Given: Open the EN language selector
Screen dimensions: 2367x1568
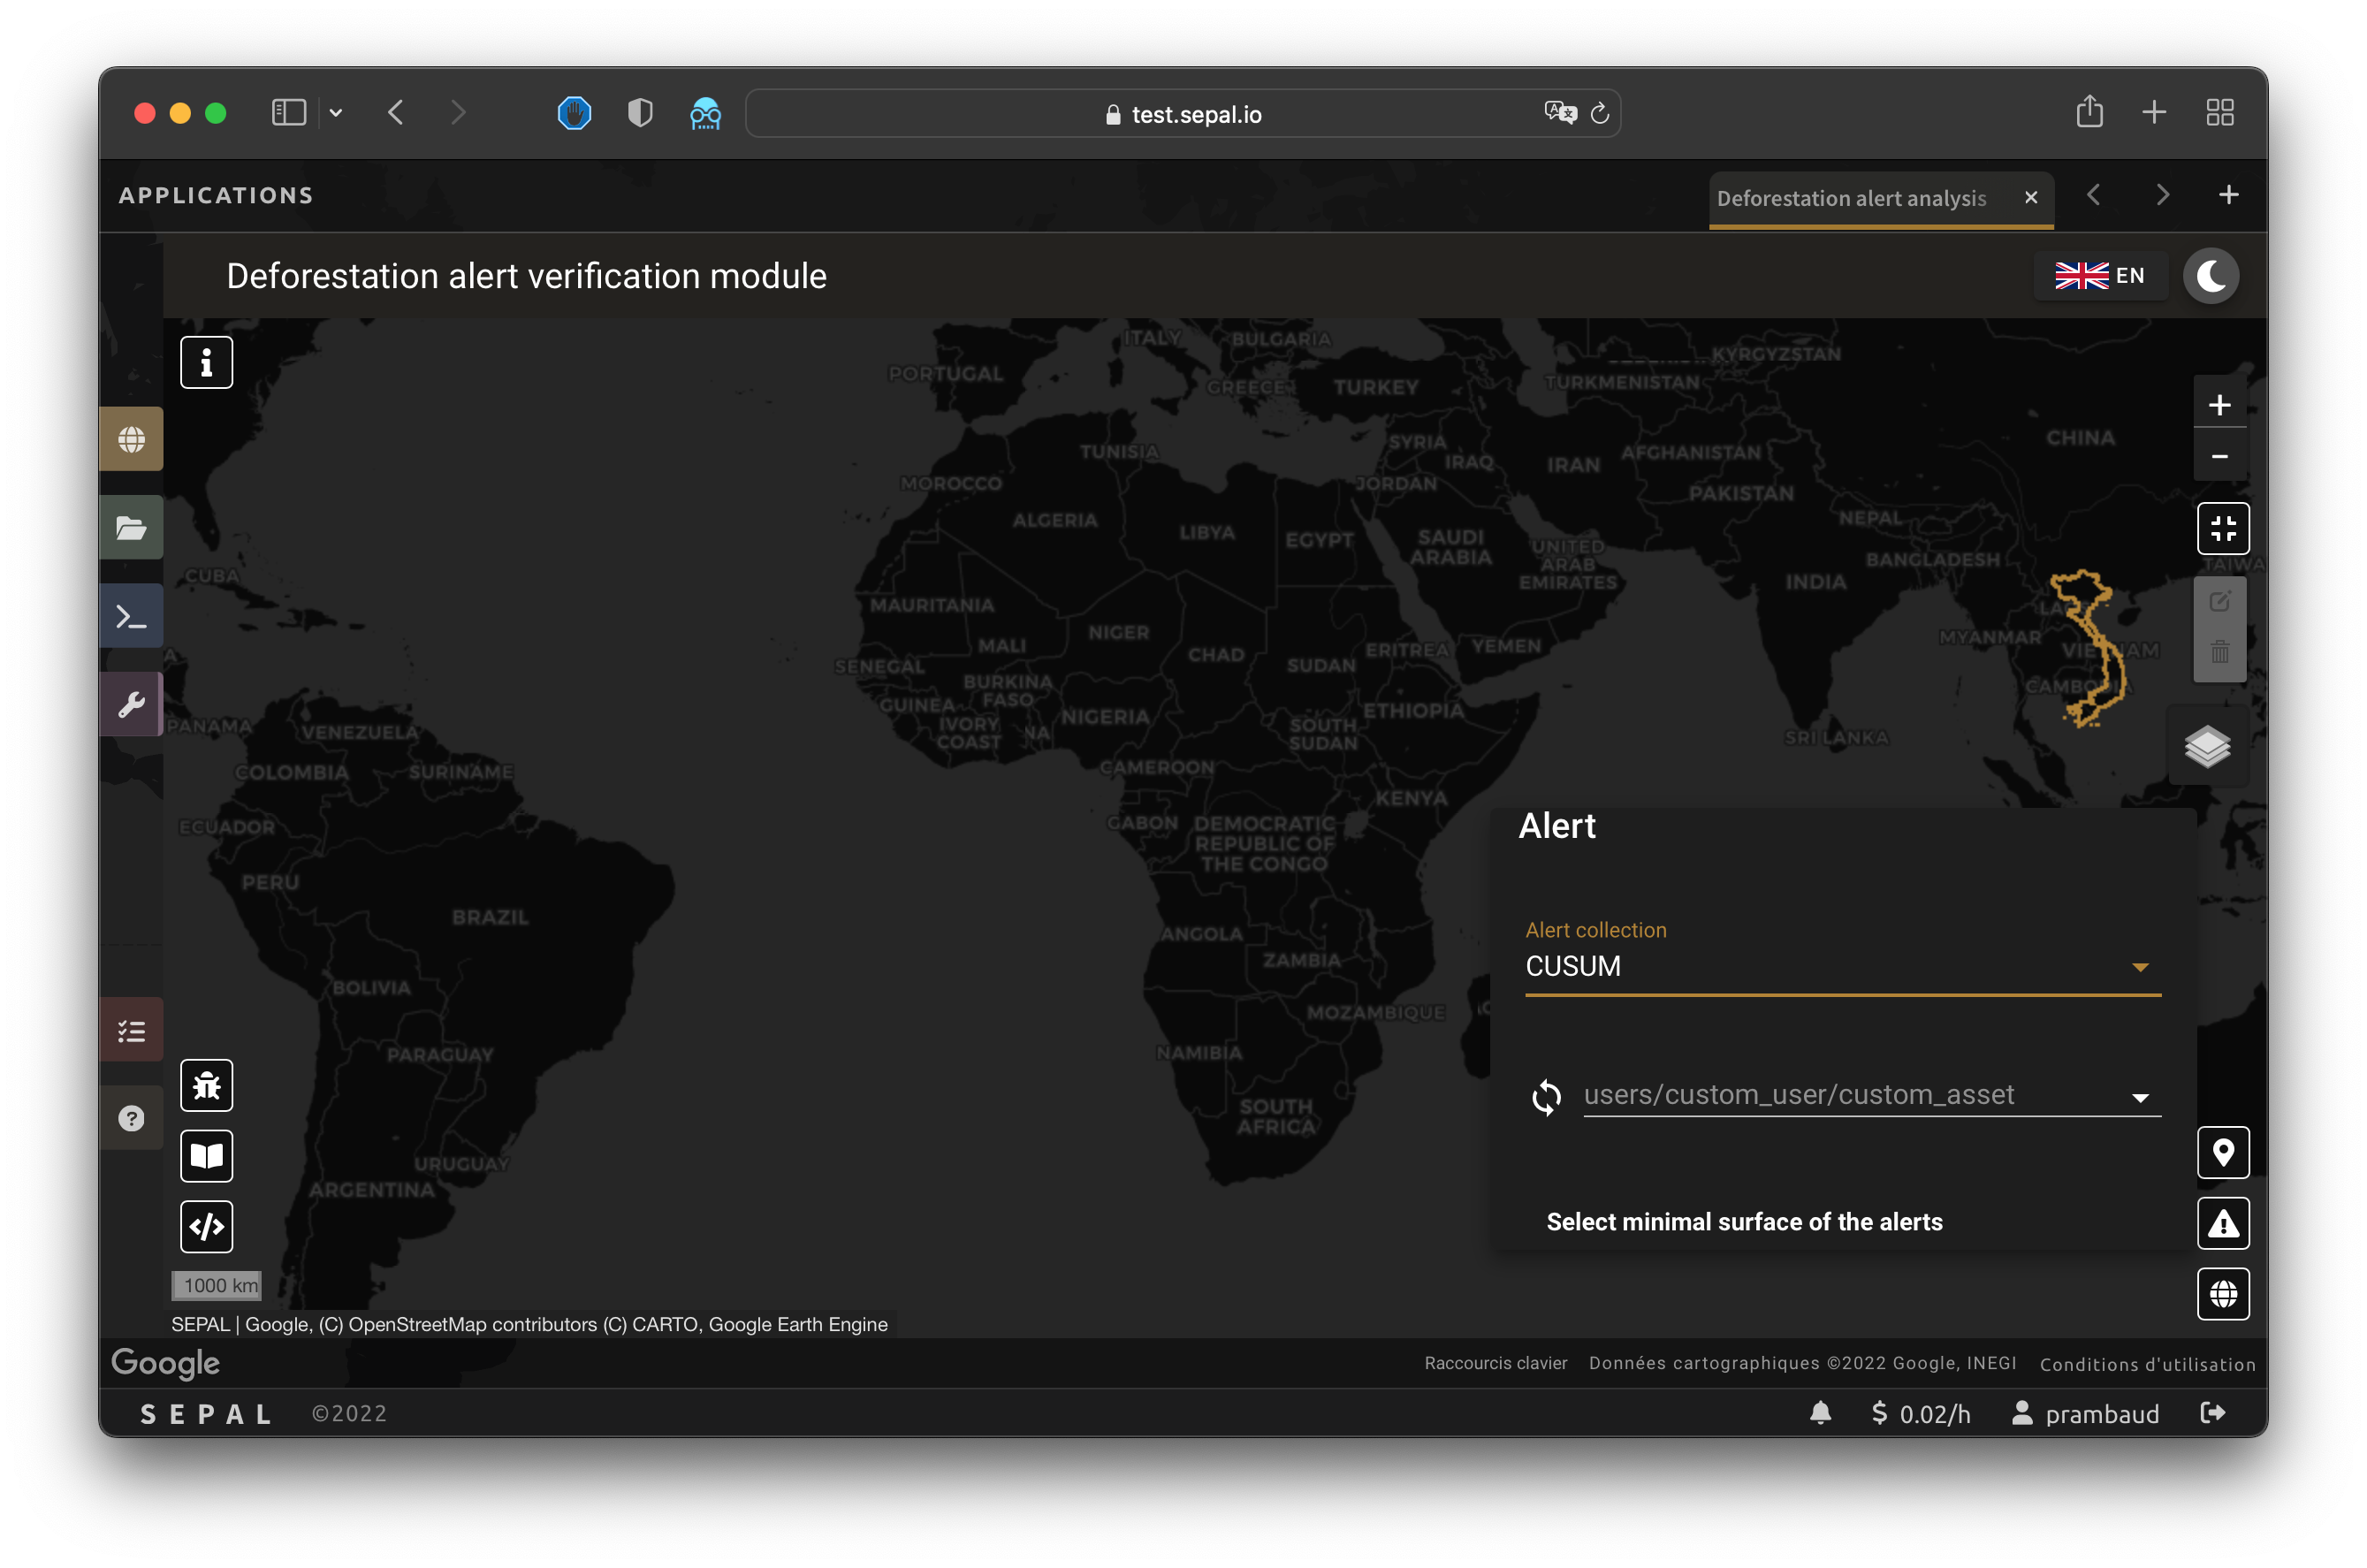Looking at the screenshot, I should 2100,276.
